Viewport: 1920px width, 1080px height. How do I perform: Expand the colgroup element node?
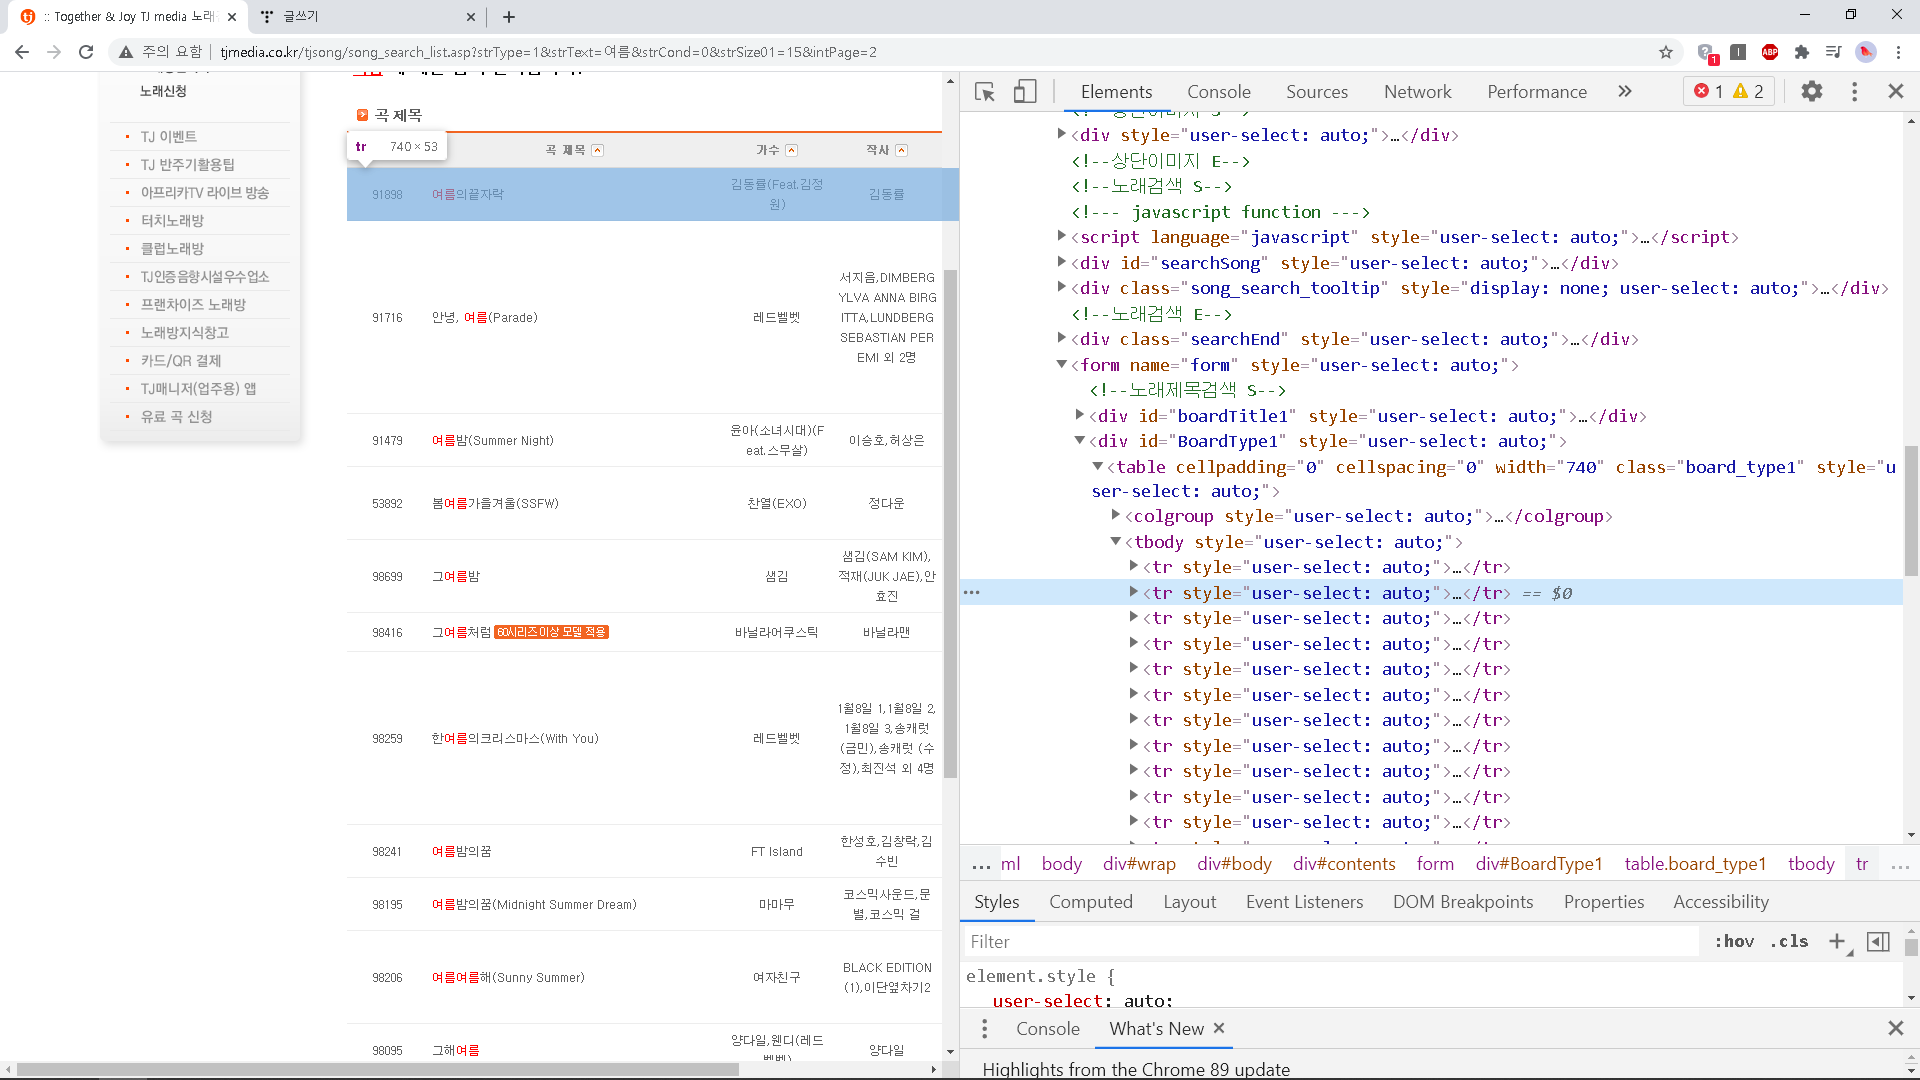pyautogui.click(x=1116, y=516)
